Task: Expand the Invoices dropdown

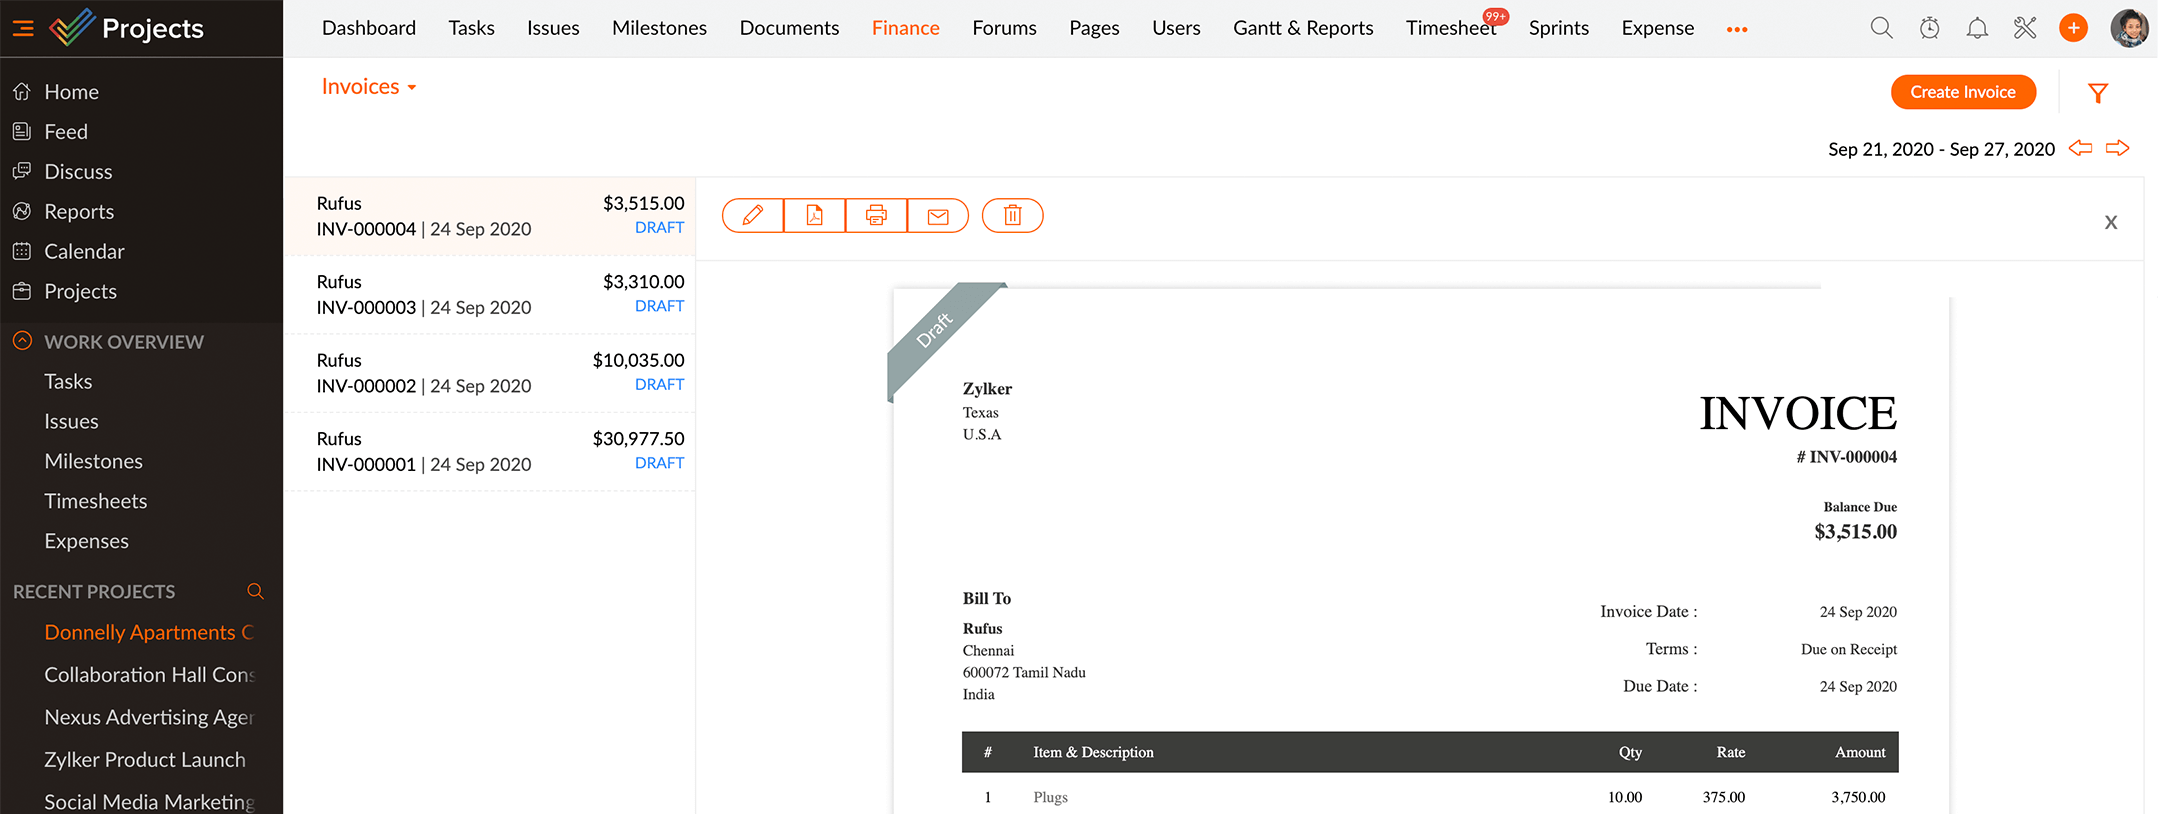Action: (x=368, y=87)
